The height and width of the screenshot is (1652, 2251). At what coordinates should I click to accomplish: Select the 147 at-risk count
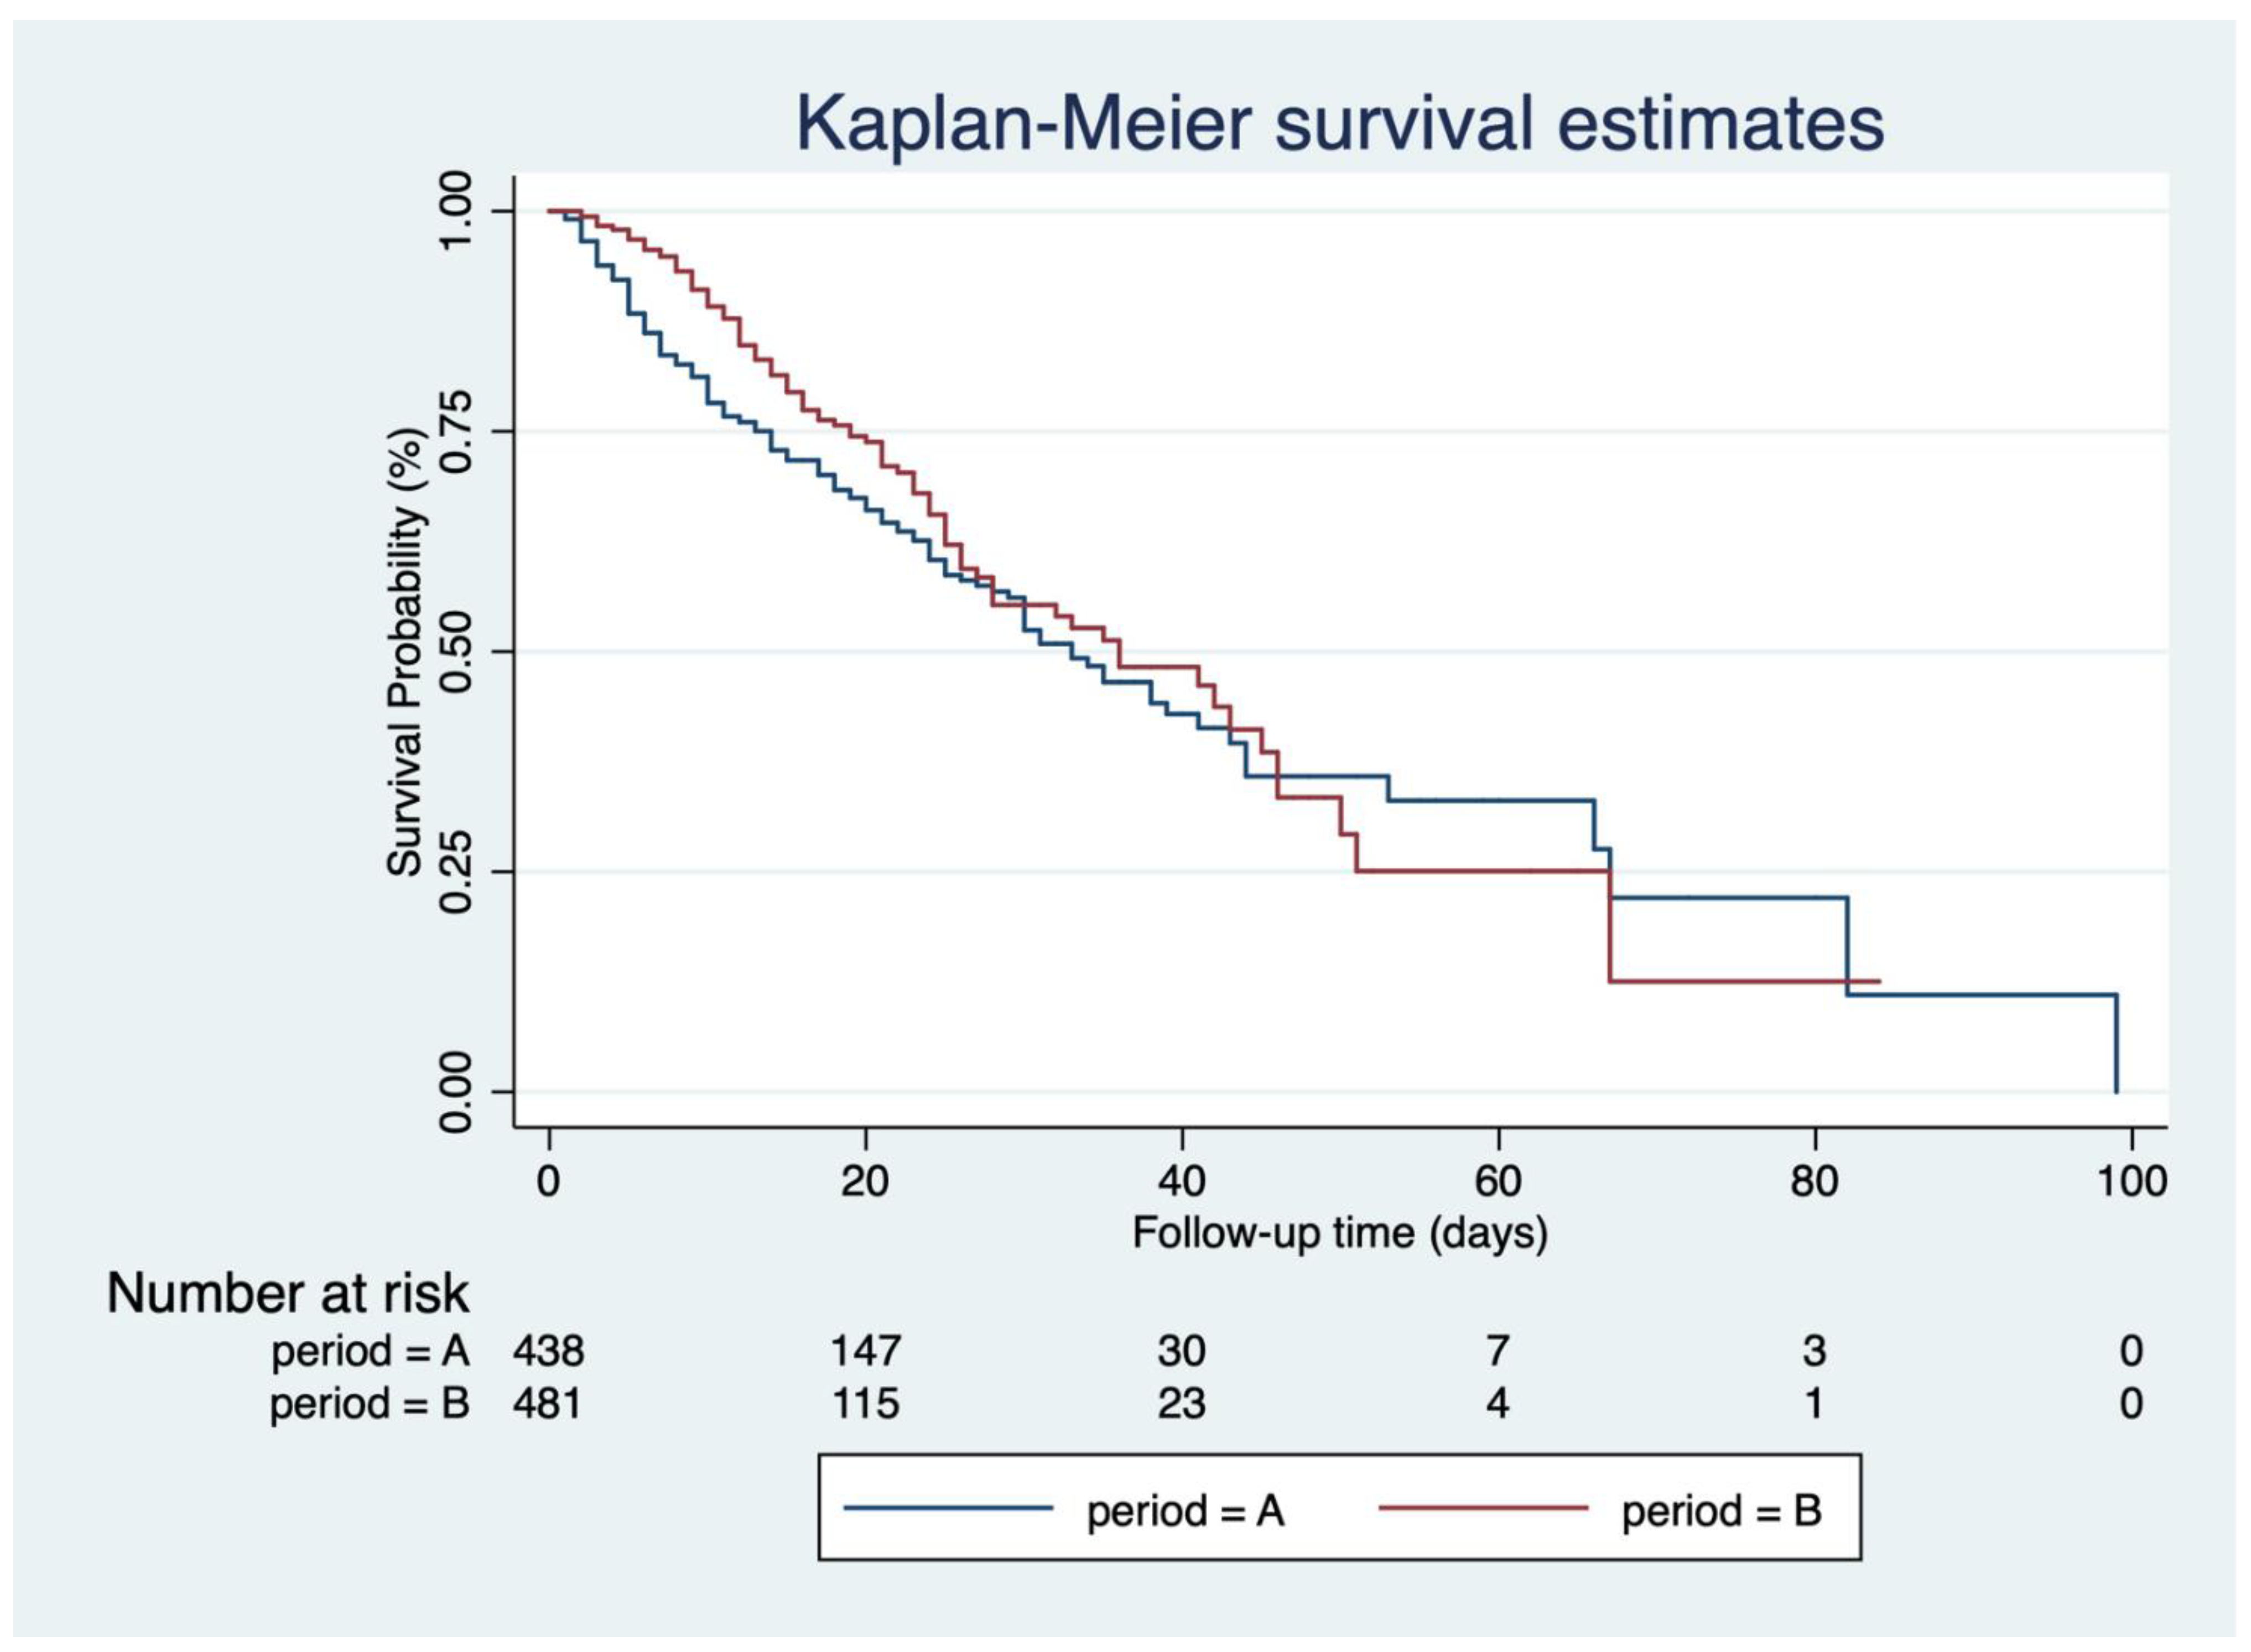point(865,1352)
